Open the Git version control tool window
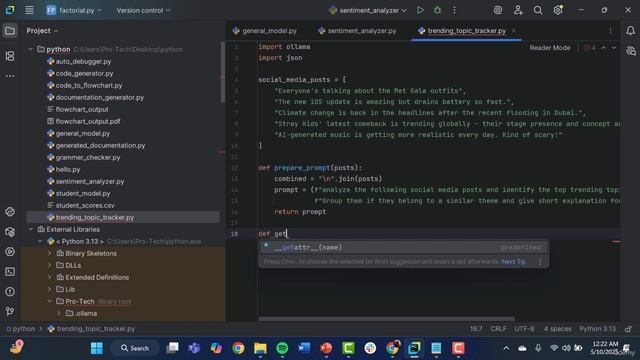 10,311
